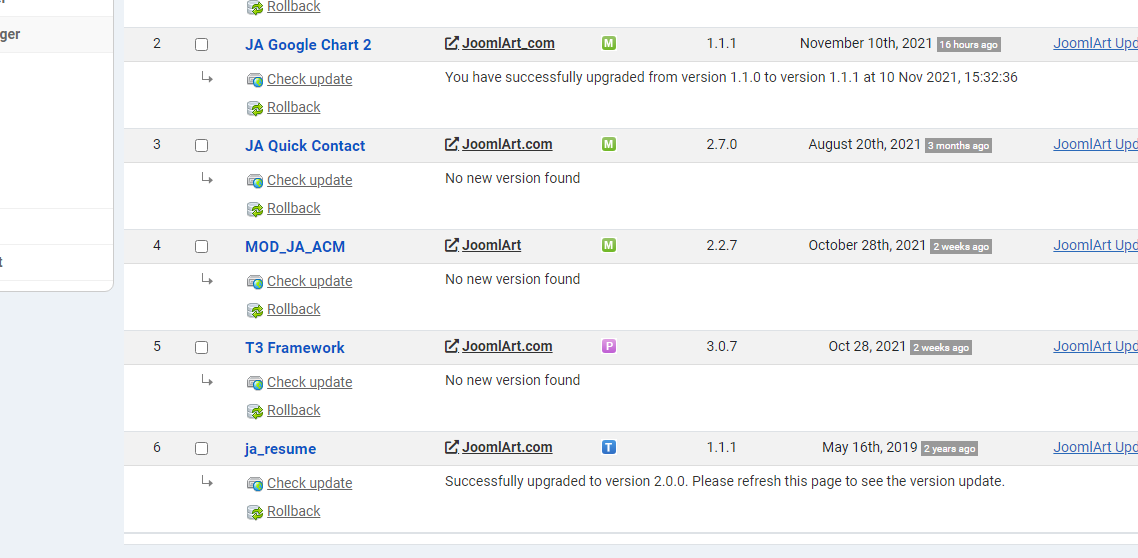This screenshot has height=558, width=1138.
Task: Select the JA Google Chart 2 checkbox
Action: point(201,45)
